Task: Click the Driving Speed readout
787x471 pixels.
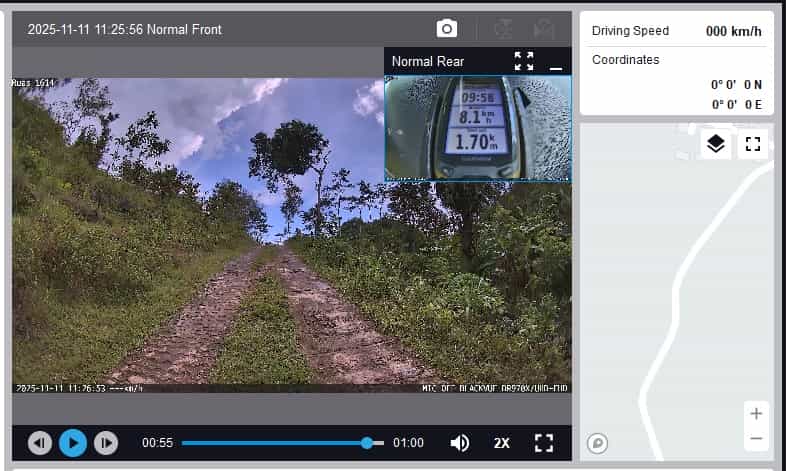Action: pos(676,31)
